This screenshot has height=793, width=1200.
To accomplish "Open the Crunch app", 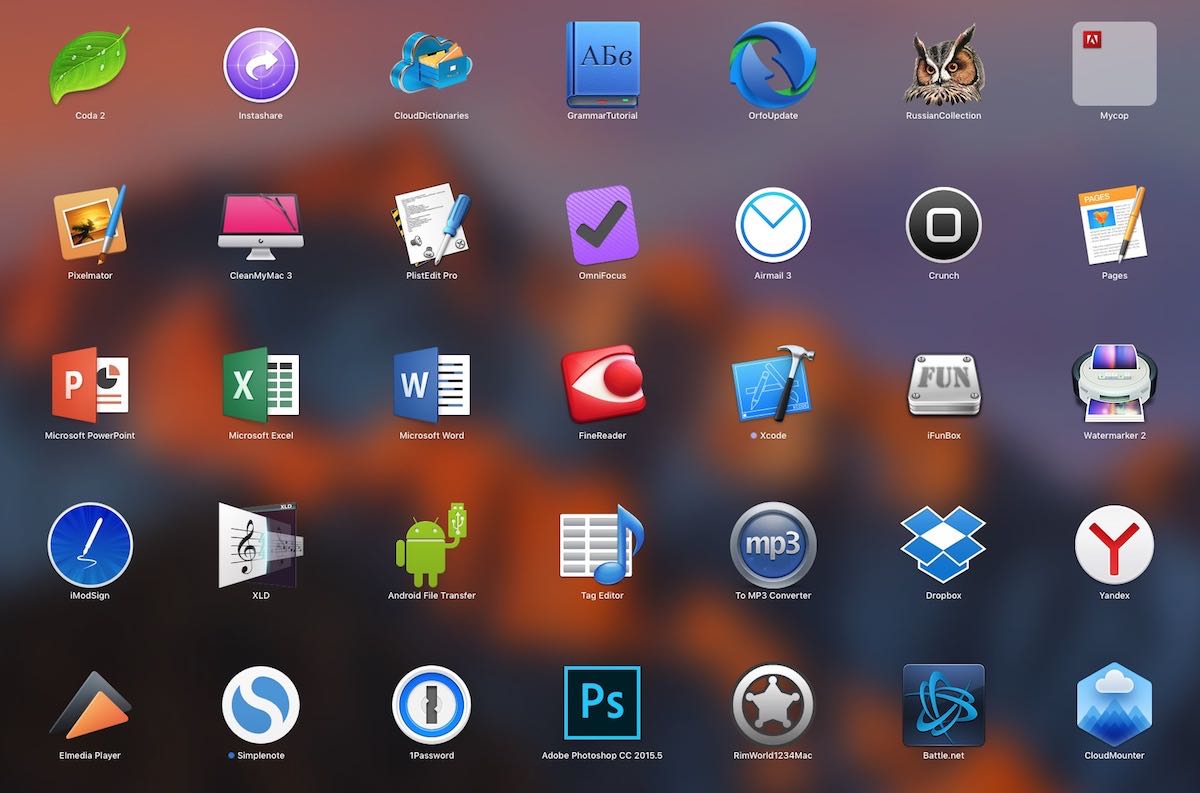I will pos(943,225).
